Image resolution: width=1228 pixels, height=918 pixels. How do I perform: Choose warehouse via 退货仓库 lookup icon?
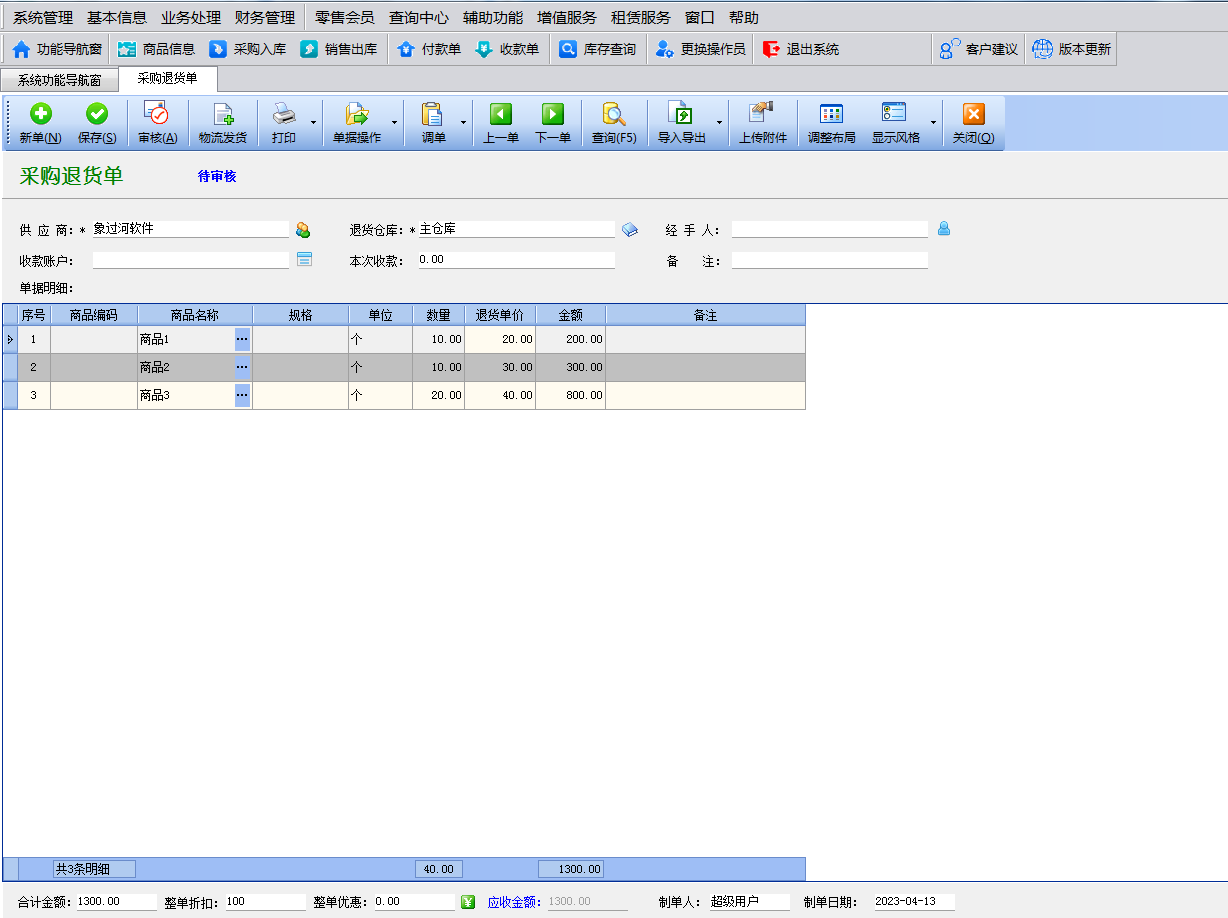(x=630, y=229)
